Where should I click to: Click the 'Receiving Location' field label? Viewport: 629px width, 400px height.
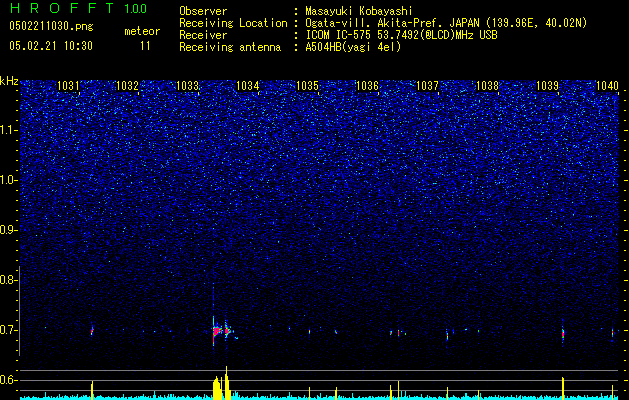[233, 23]
